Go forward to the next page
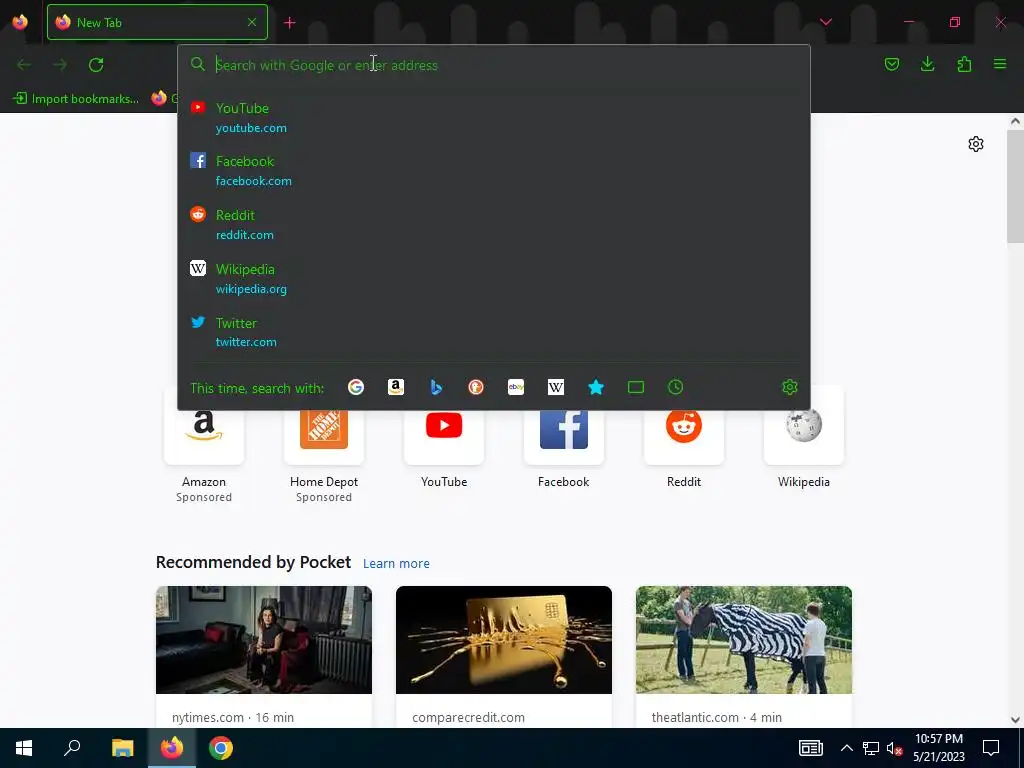The width and height of the screenshot is (1024, 768). pos(60,65)
